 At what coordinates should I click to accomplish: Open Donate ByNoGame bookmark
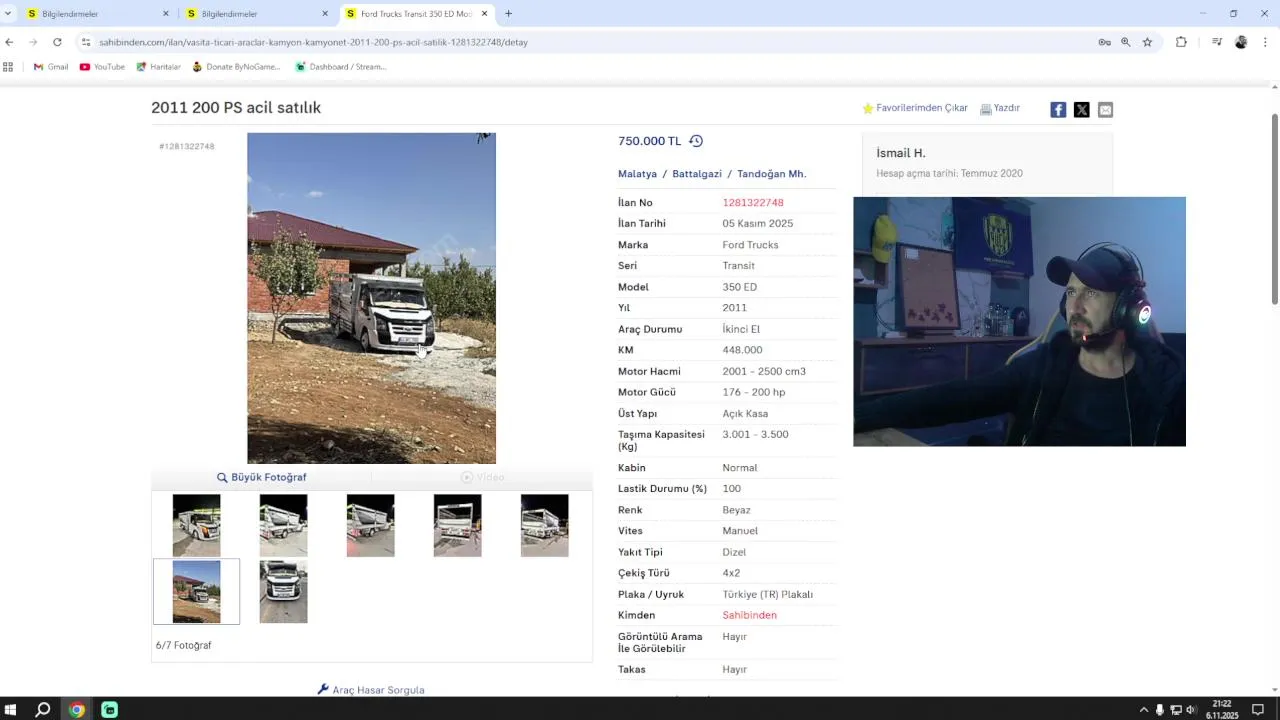click(236, 67)
